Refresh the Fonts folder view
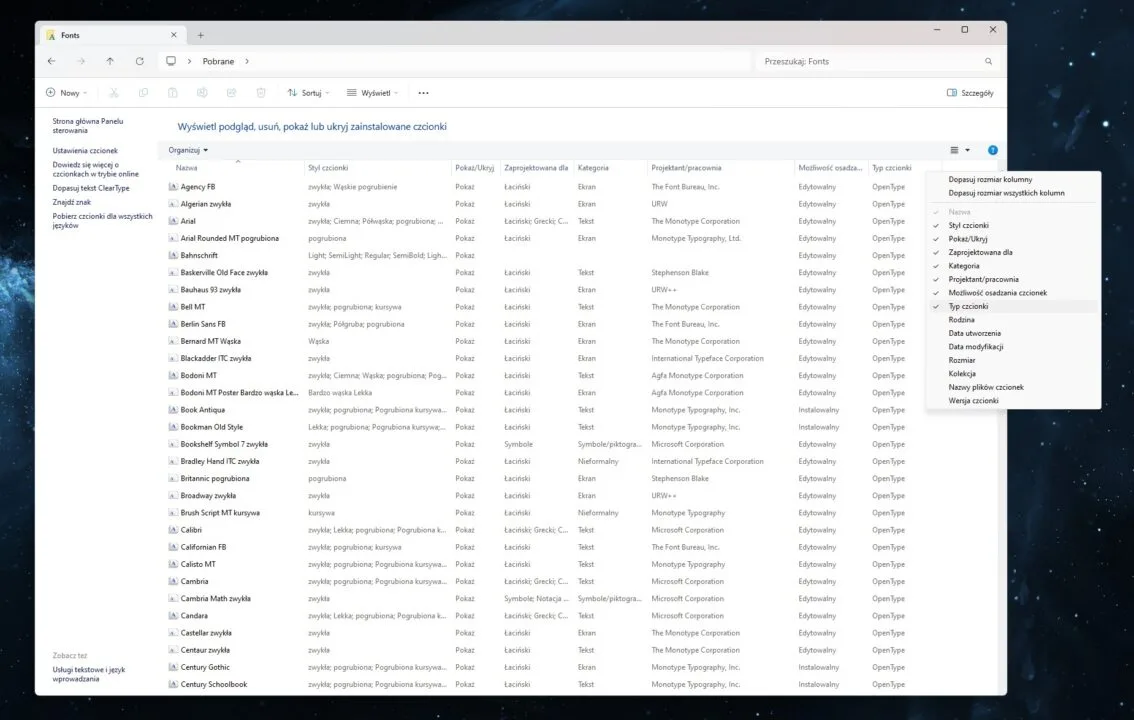 139,61
